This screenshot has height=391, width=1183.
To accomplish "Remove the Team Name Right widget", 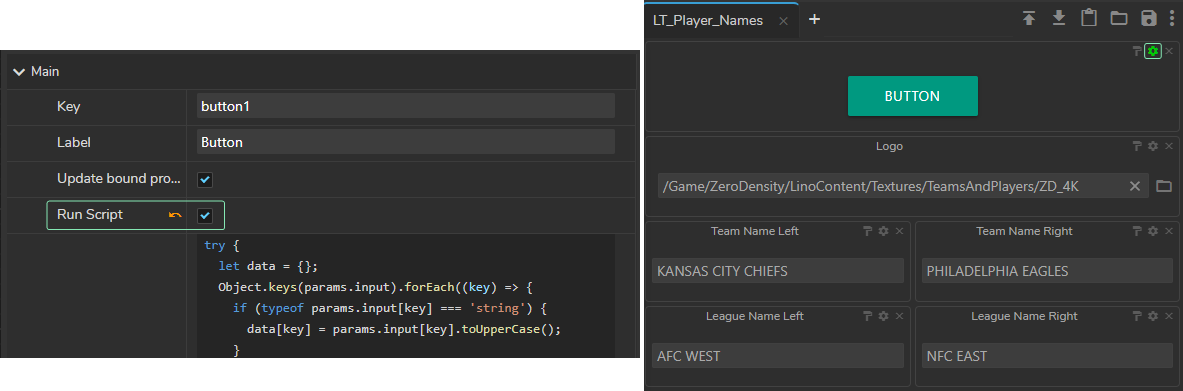I will click(x=1169, y=231).
